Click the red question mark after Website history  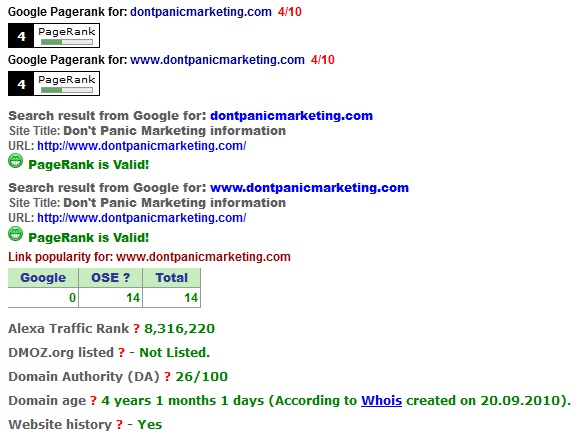119,425
